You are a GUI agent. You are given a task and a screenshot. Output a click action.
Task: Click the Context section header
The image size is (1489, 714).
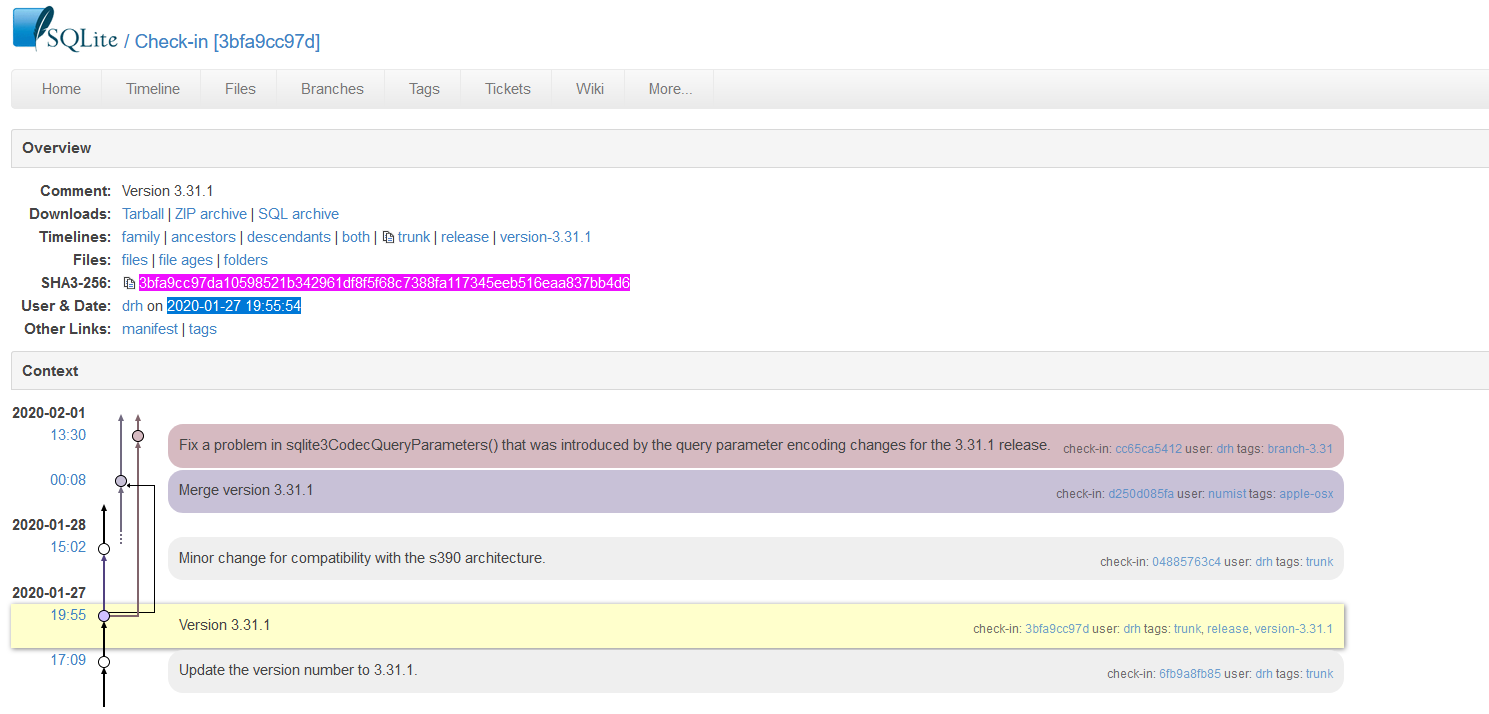750,371
